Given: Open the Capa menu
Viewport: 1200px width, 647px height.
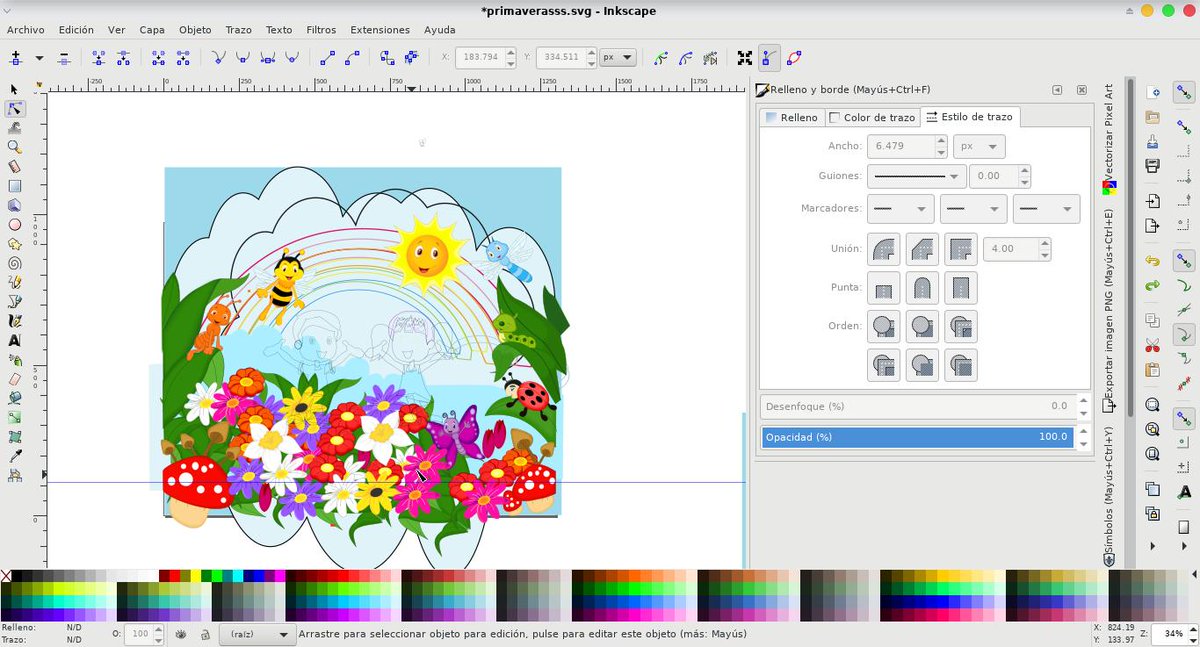Looking at the screenshot, I should point(152,30).
